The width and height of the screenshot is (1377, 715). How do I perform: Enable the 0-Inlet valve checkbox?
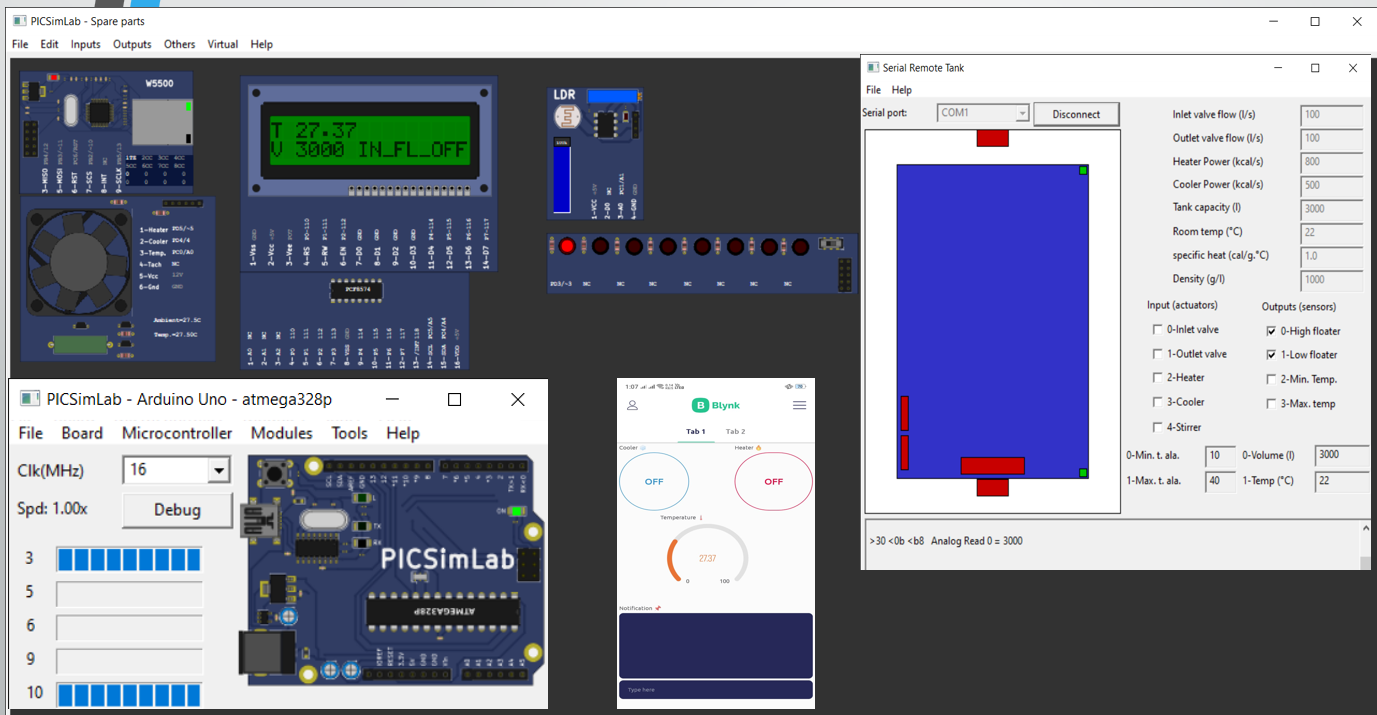point(1158,329)
